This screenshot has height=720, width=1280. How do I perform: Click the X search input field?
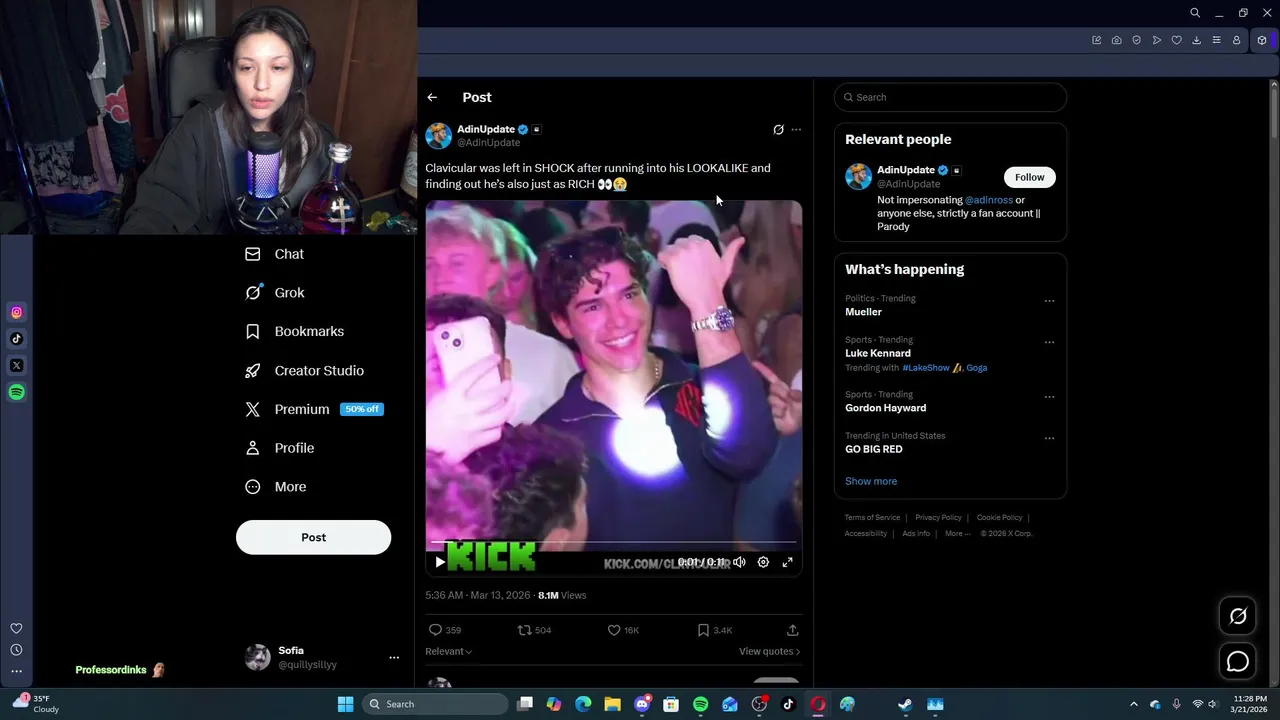click(x=950, y=97)
